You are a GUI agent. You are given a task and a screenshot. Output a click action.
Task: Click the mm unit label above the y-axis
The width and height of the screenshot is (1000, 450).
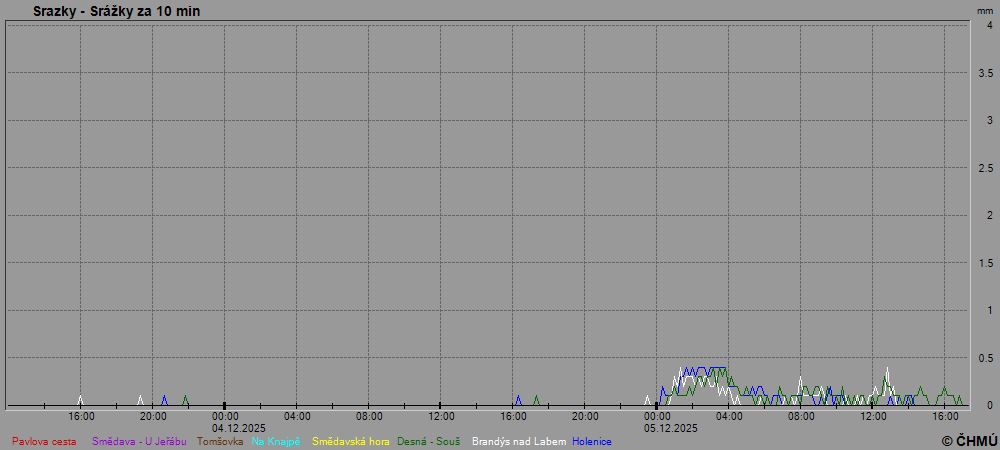986,10
